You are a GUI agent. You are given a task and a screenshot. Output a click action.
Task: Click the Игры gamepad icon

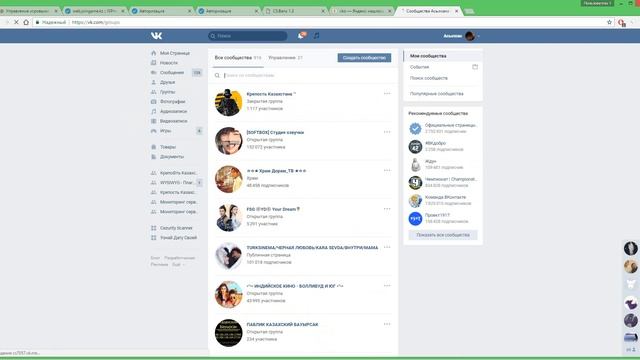point(153,131)
